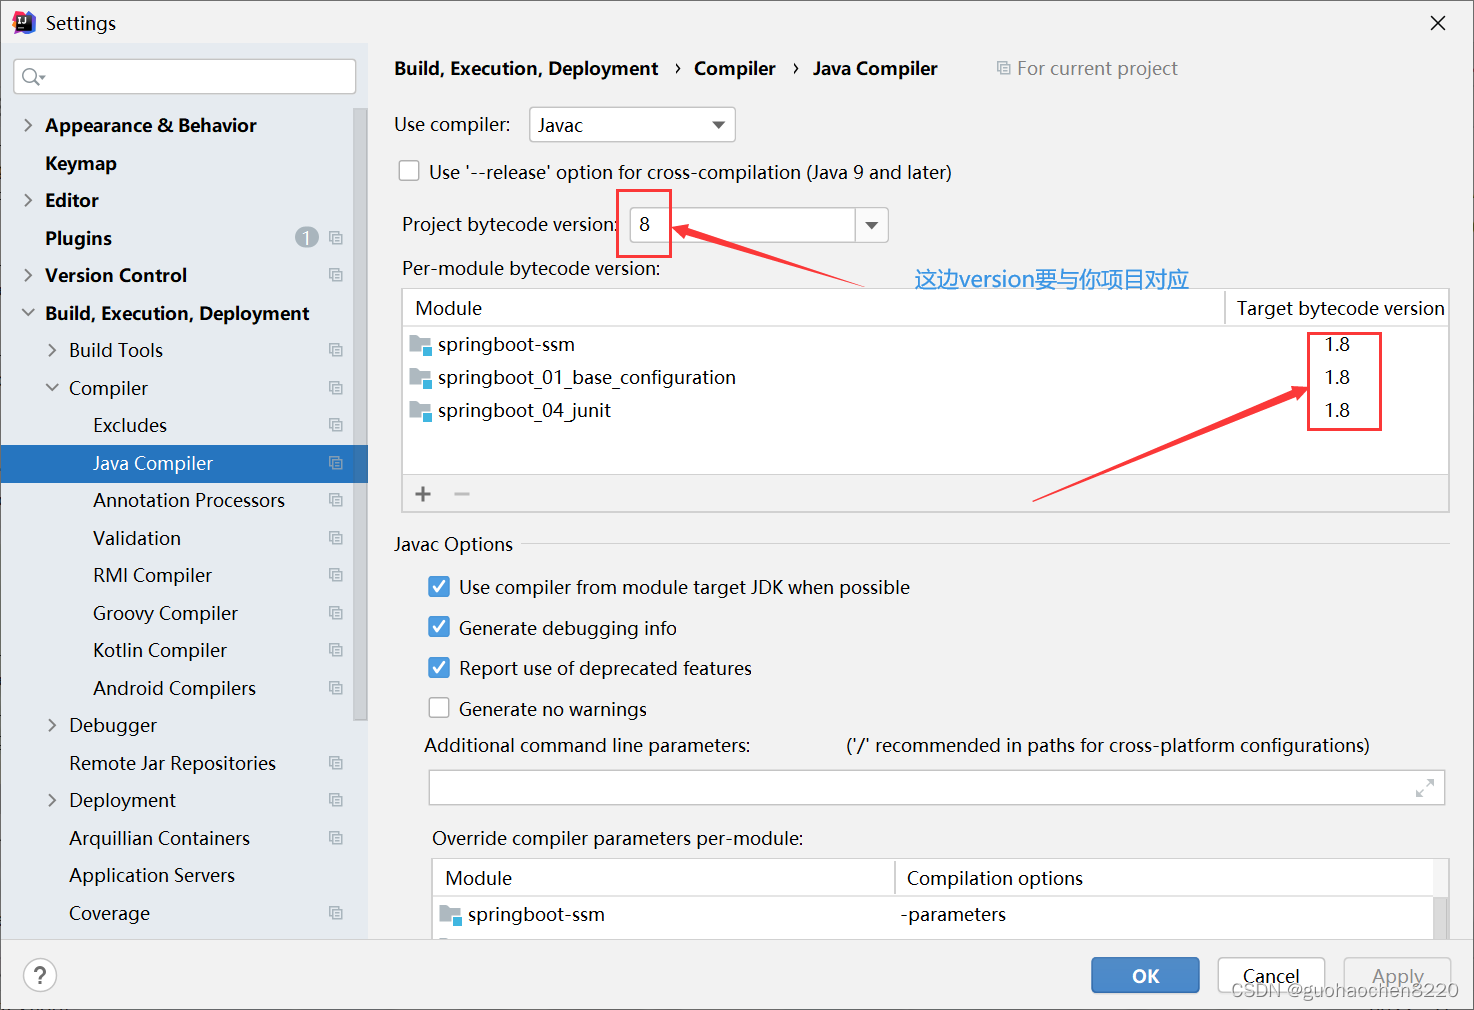Expand the Editor section

pyautogui.click(x=28, y=200)
